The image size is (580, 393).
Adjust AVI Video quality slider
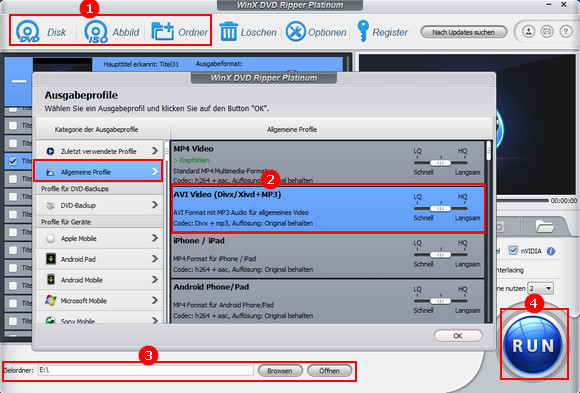pos(440,209)
